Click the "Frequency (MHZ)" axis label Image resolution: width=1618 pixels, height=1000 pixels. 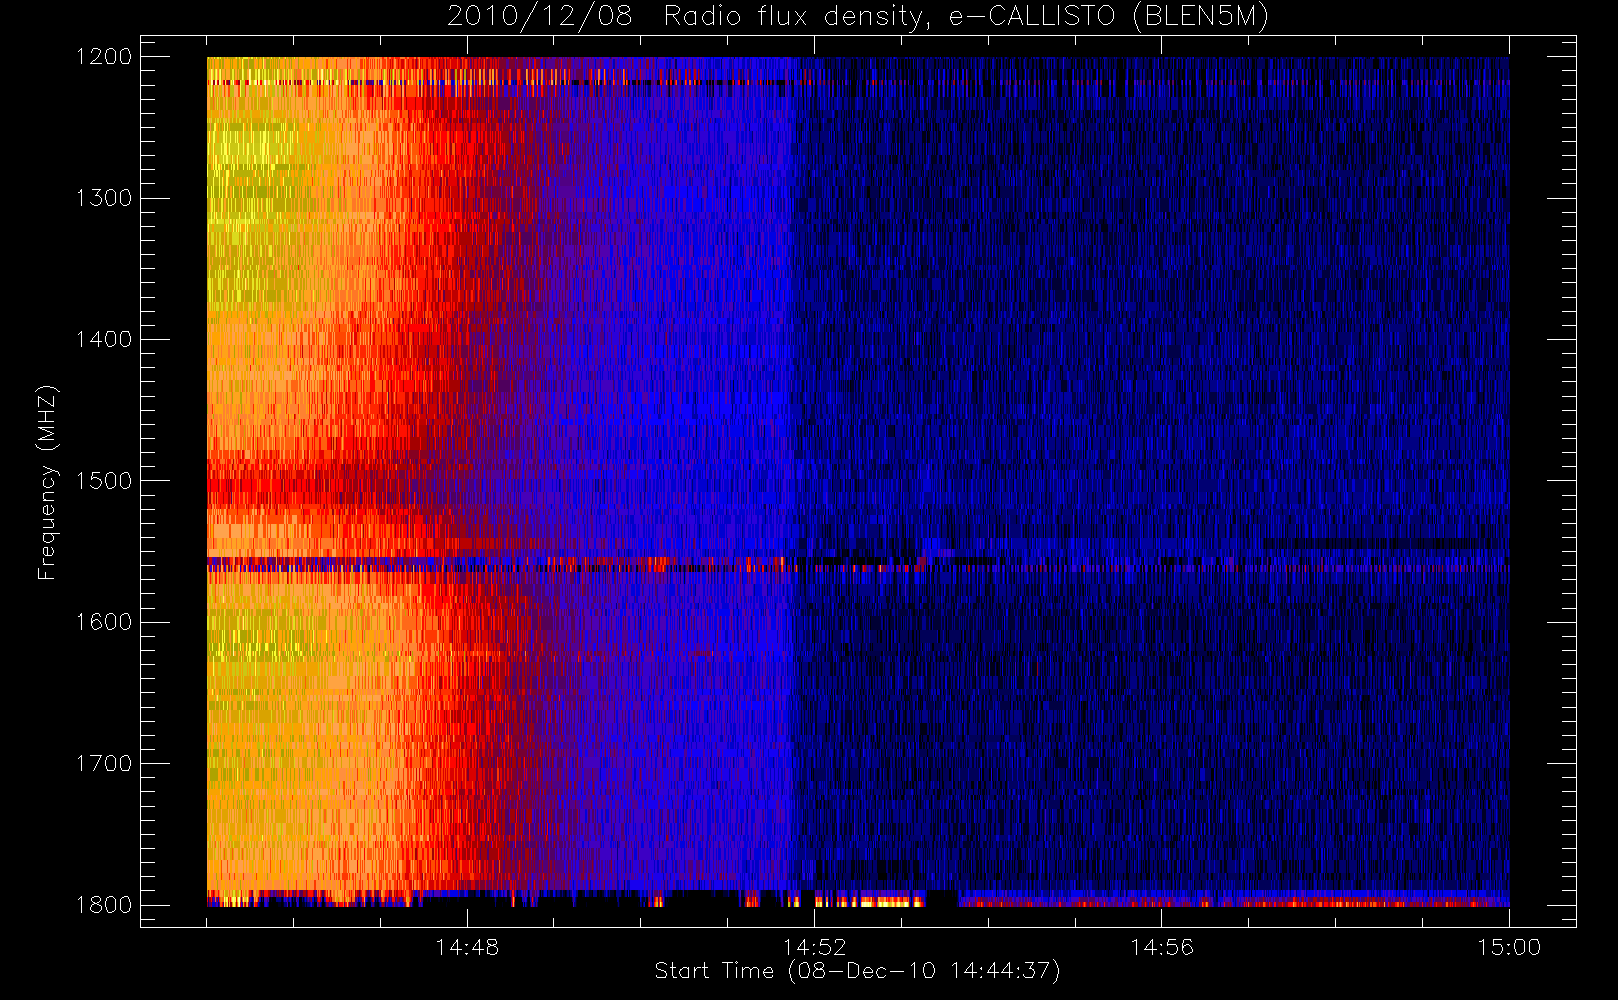tap(47, 482)
